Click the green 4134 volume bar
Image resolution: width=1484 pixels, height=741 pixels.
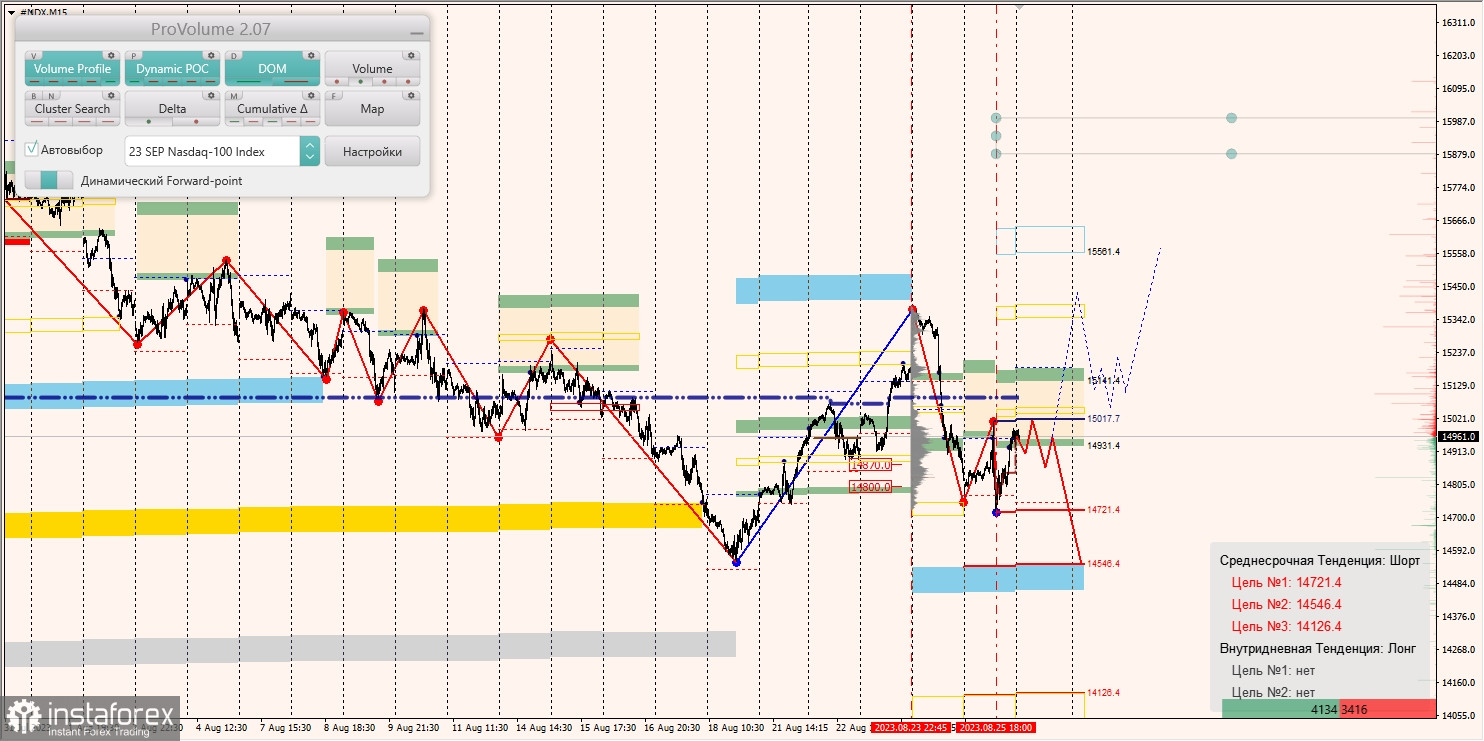point(1281,709)
